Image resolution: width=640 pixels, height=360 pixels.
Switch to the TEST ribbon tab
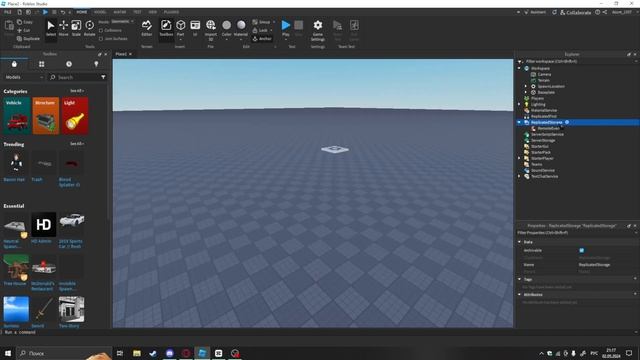(x=137, y=12)
